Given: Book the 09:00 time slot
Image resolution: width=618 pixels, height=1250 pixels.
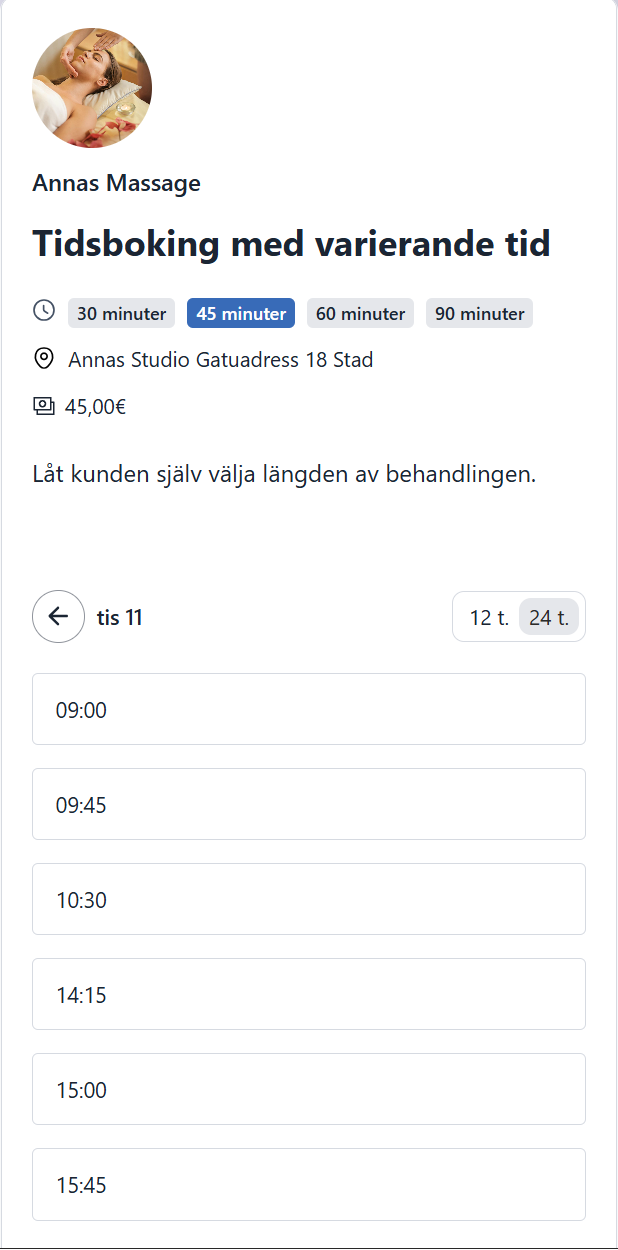Looking at the screenshot, I should pos(309,709).
